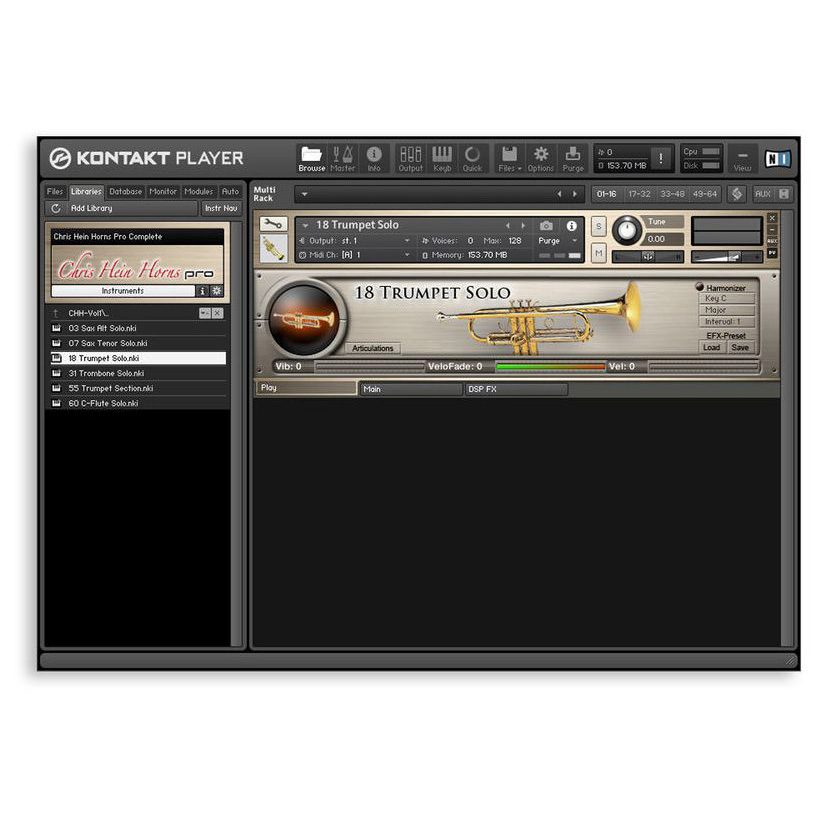Select 03 Sax Alt Solo.nki
Screen dimensions: 820x820
pyautogui.click(x=138, y=328)
